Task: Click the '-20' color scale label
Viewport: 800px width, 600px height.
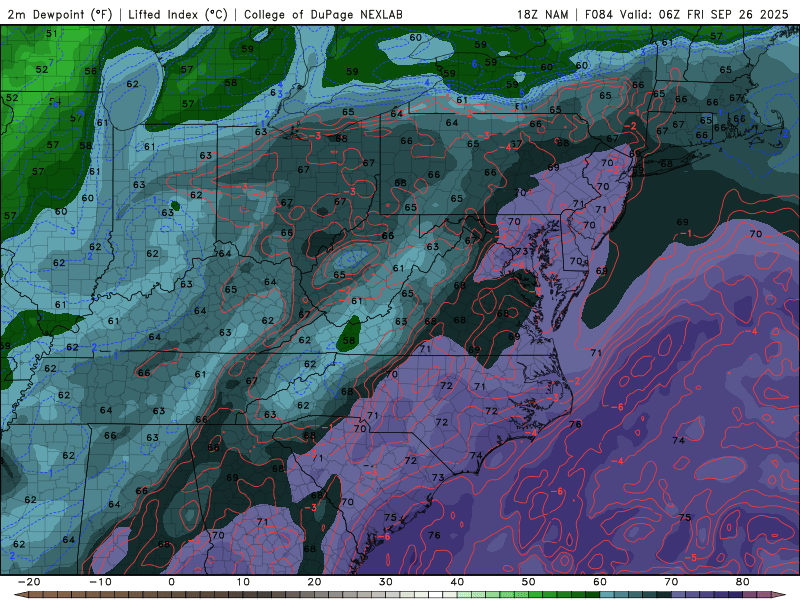Action: [29, 582]
